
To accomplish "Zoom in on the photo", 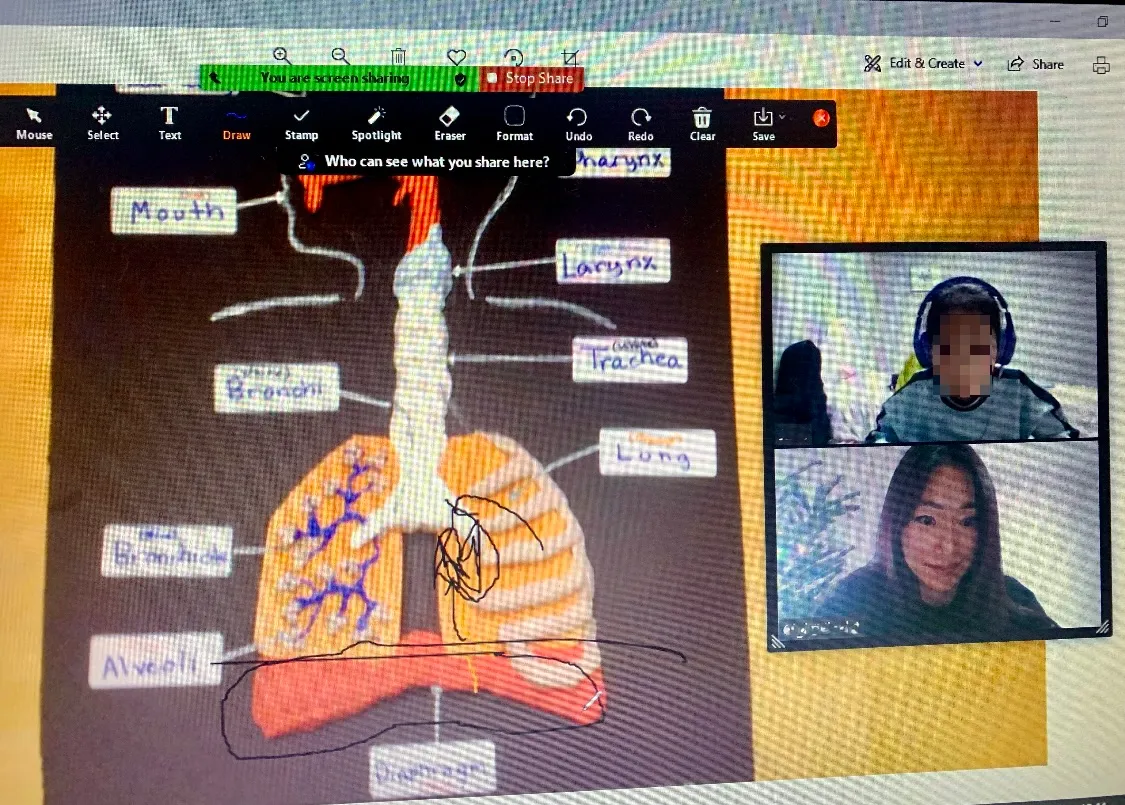I will pos(282,55).
